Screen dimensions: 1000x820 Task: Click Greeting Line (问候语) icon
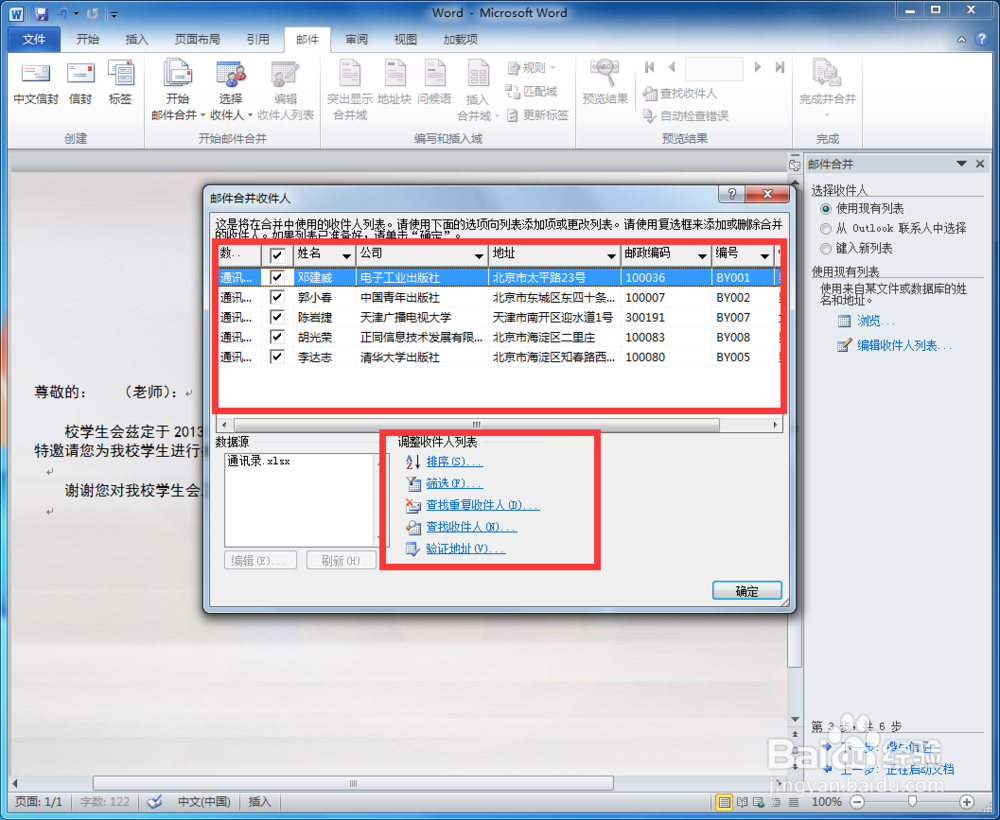point(434,83)
